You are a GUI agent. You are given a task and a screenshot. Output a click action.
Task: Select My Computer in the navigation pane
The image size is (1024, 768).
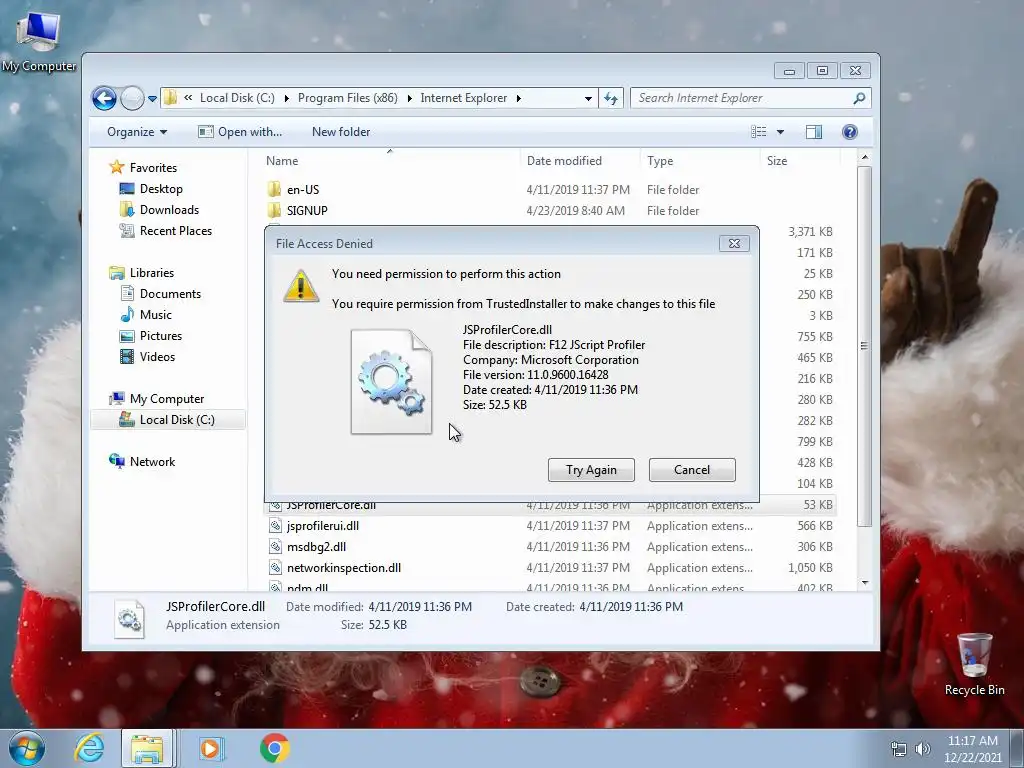coord(167,399)
